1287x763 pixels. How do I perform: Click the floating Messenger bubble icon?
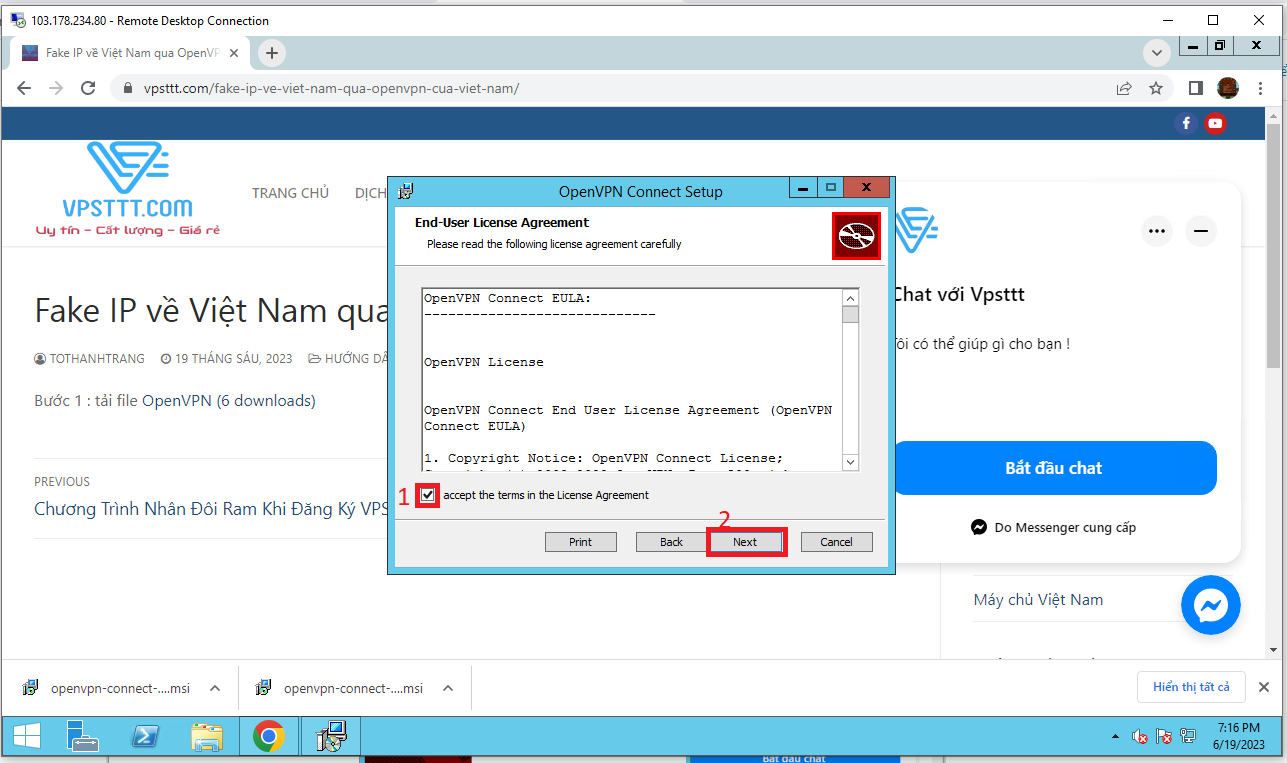click(x=1211, y=605)
